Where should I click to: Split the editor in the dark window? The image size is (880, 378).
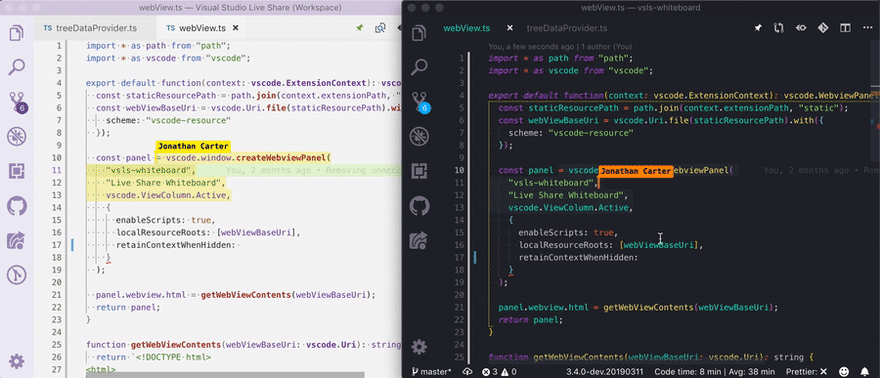point(845,28)
